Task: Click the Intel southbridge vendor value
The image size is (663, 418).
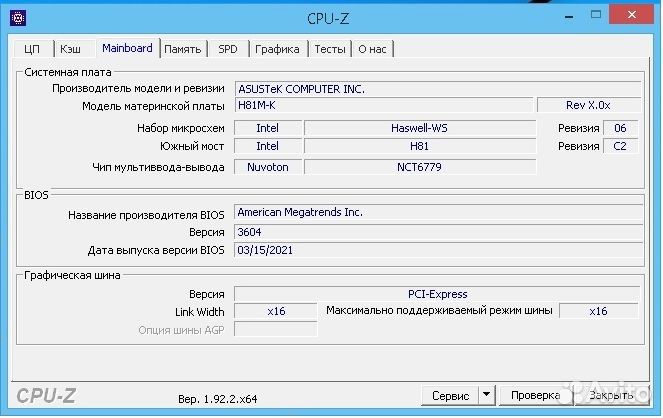Action: 268,146
